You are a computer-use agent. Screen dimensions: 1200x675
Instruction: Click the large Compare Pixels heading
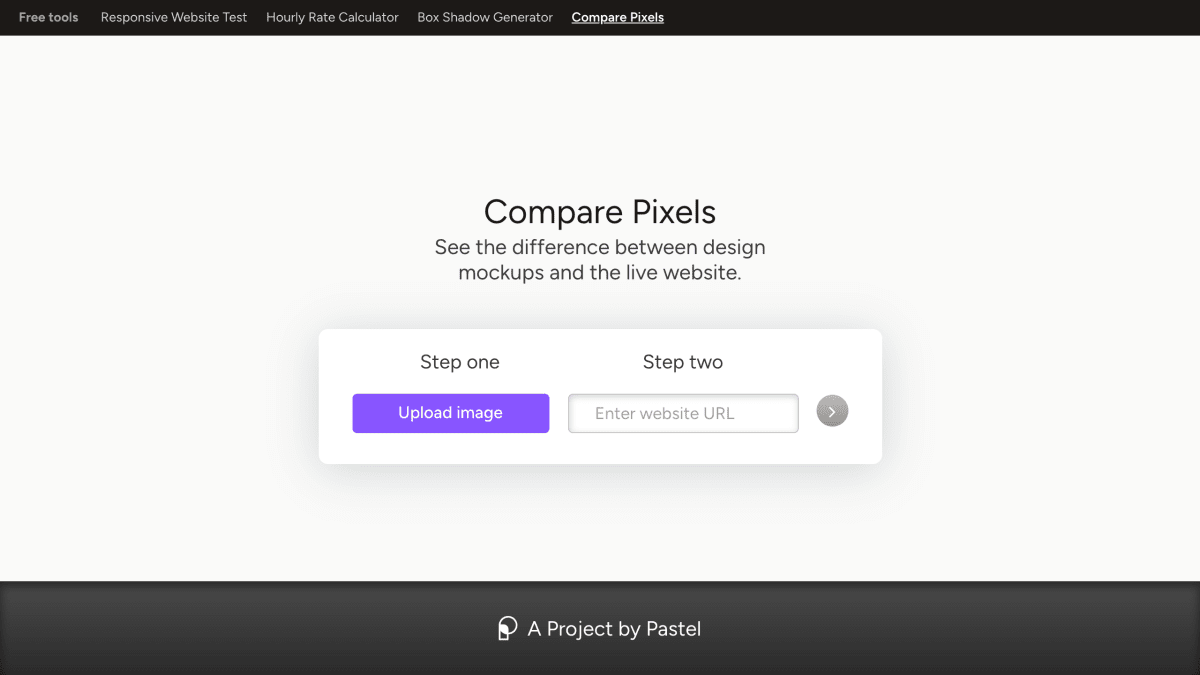[x=600, y=212]
